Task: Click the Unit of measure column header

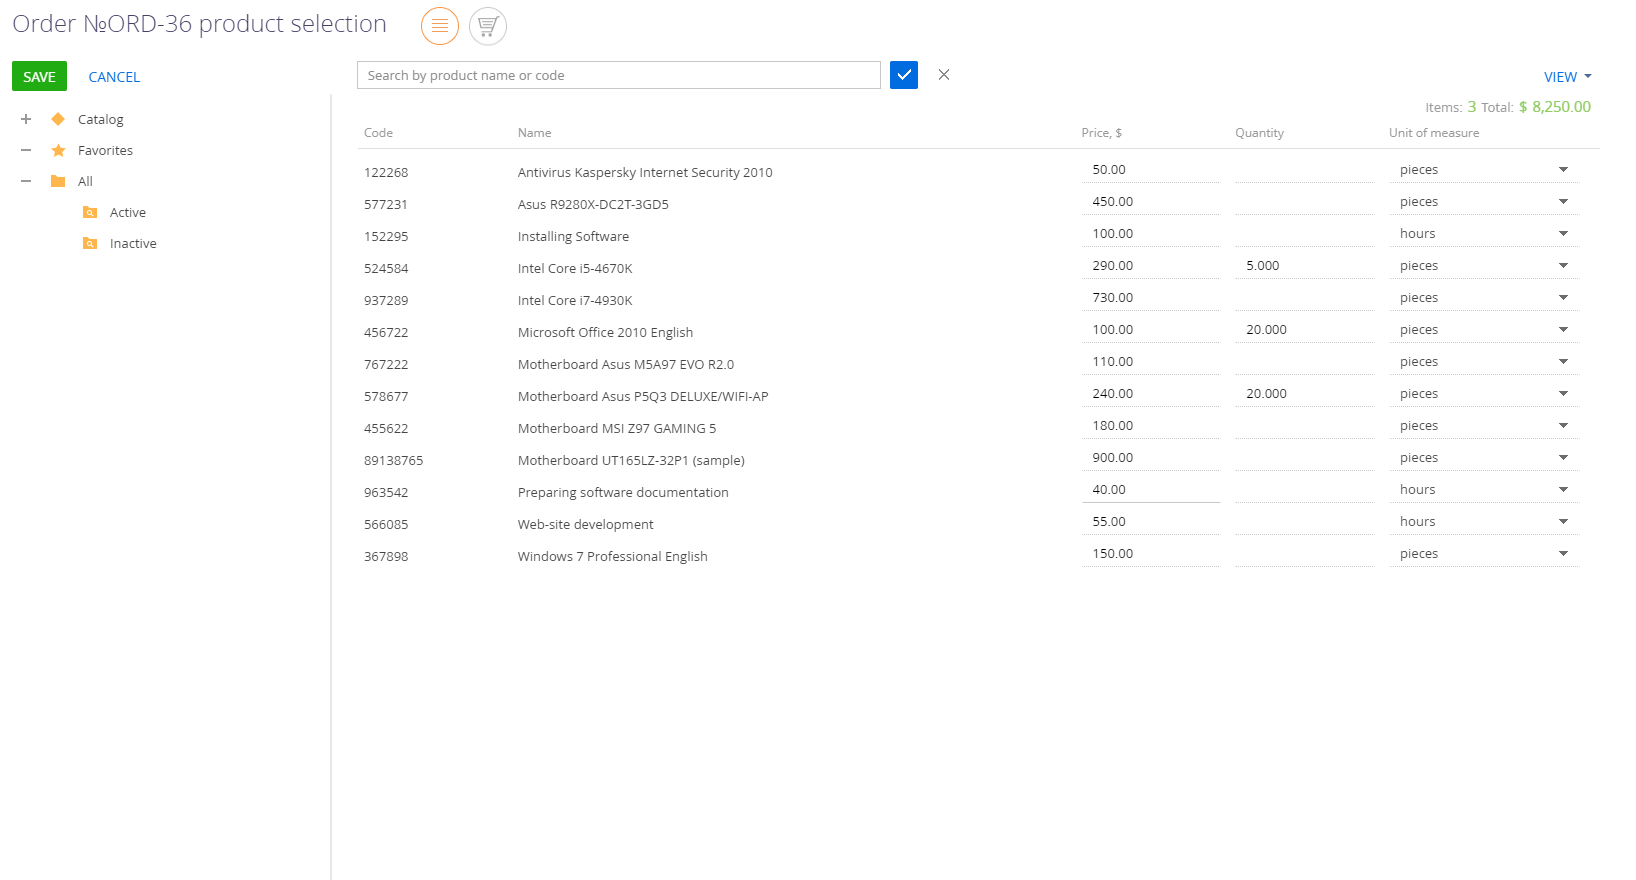Action: pos(1434,133)
